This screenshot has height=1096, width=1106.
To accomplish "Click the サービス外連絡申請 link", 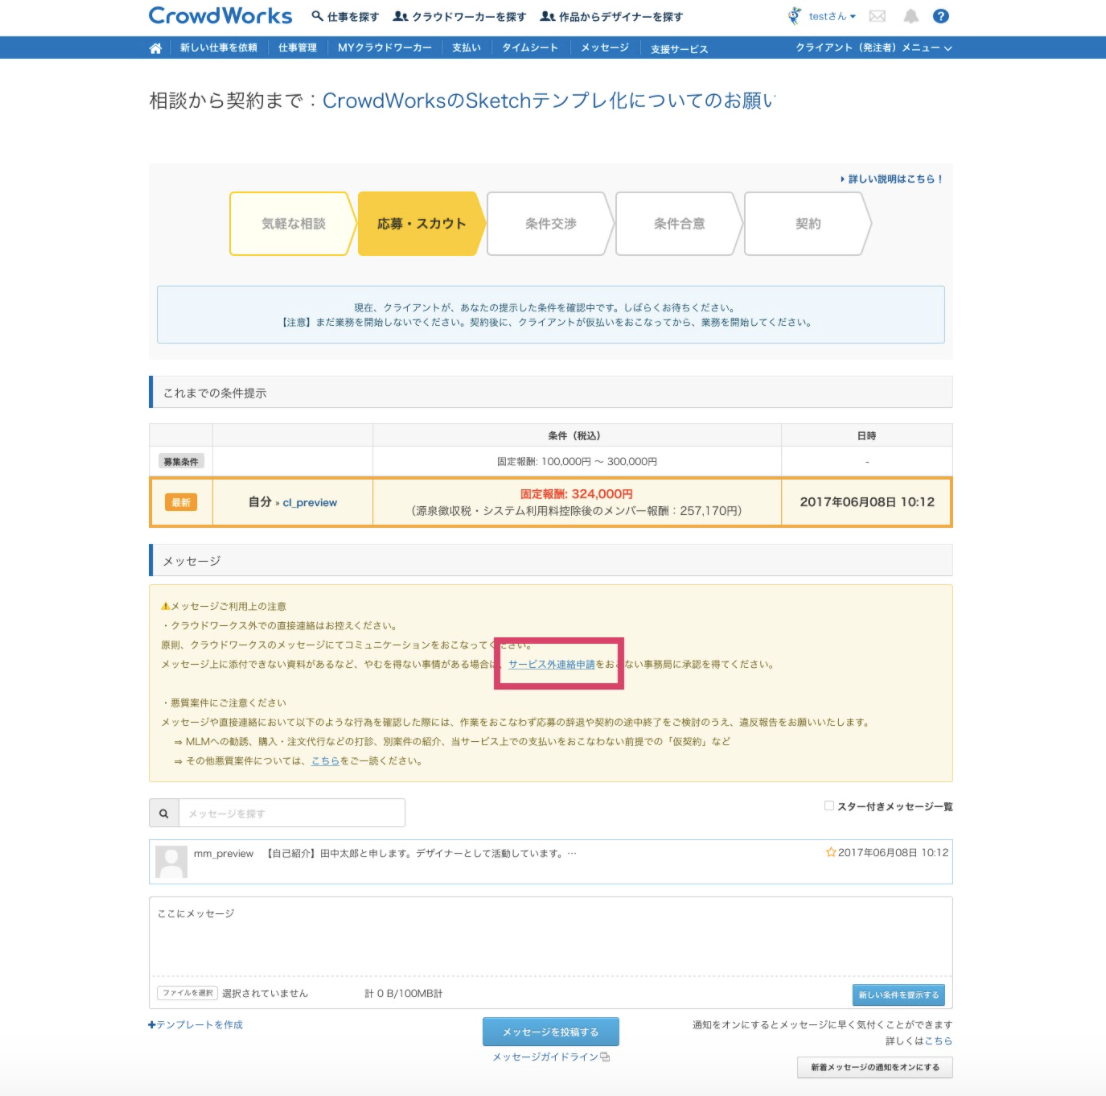I will click(x=551, y=664).
